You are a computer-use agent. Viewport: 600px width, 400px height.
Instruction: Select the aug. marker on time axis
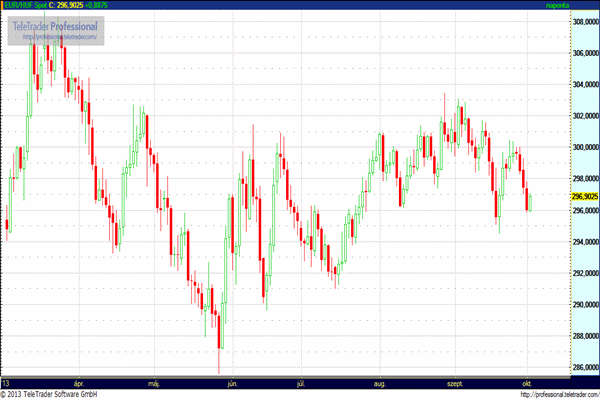coord(379,382)
